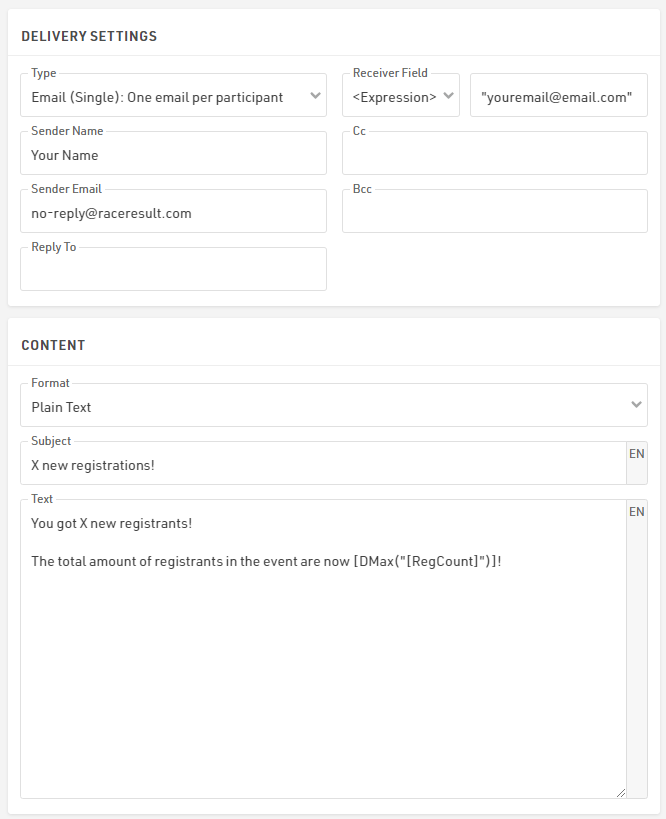Click into the Reply To field

pos(173,269)
